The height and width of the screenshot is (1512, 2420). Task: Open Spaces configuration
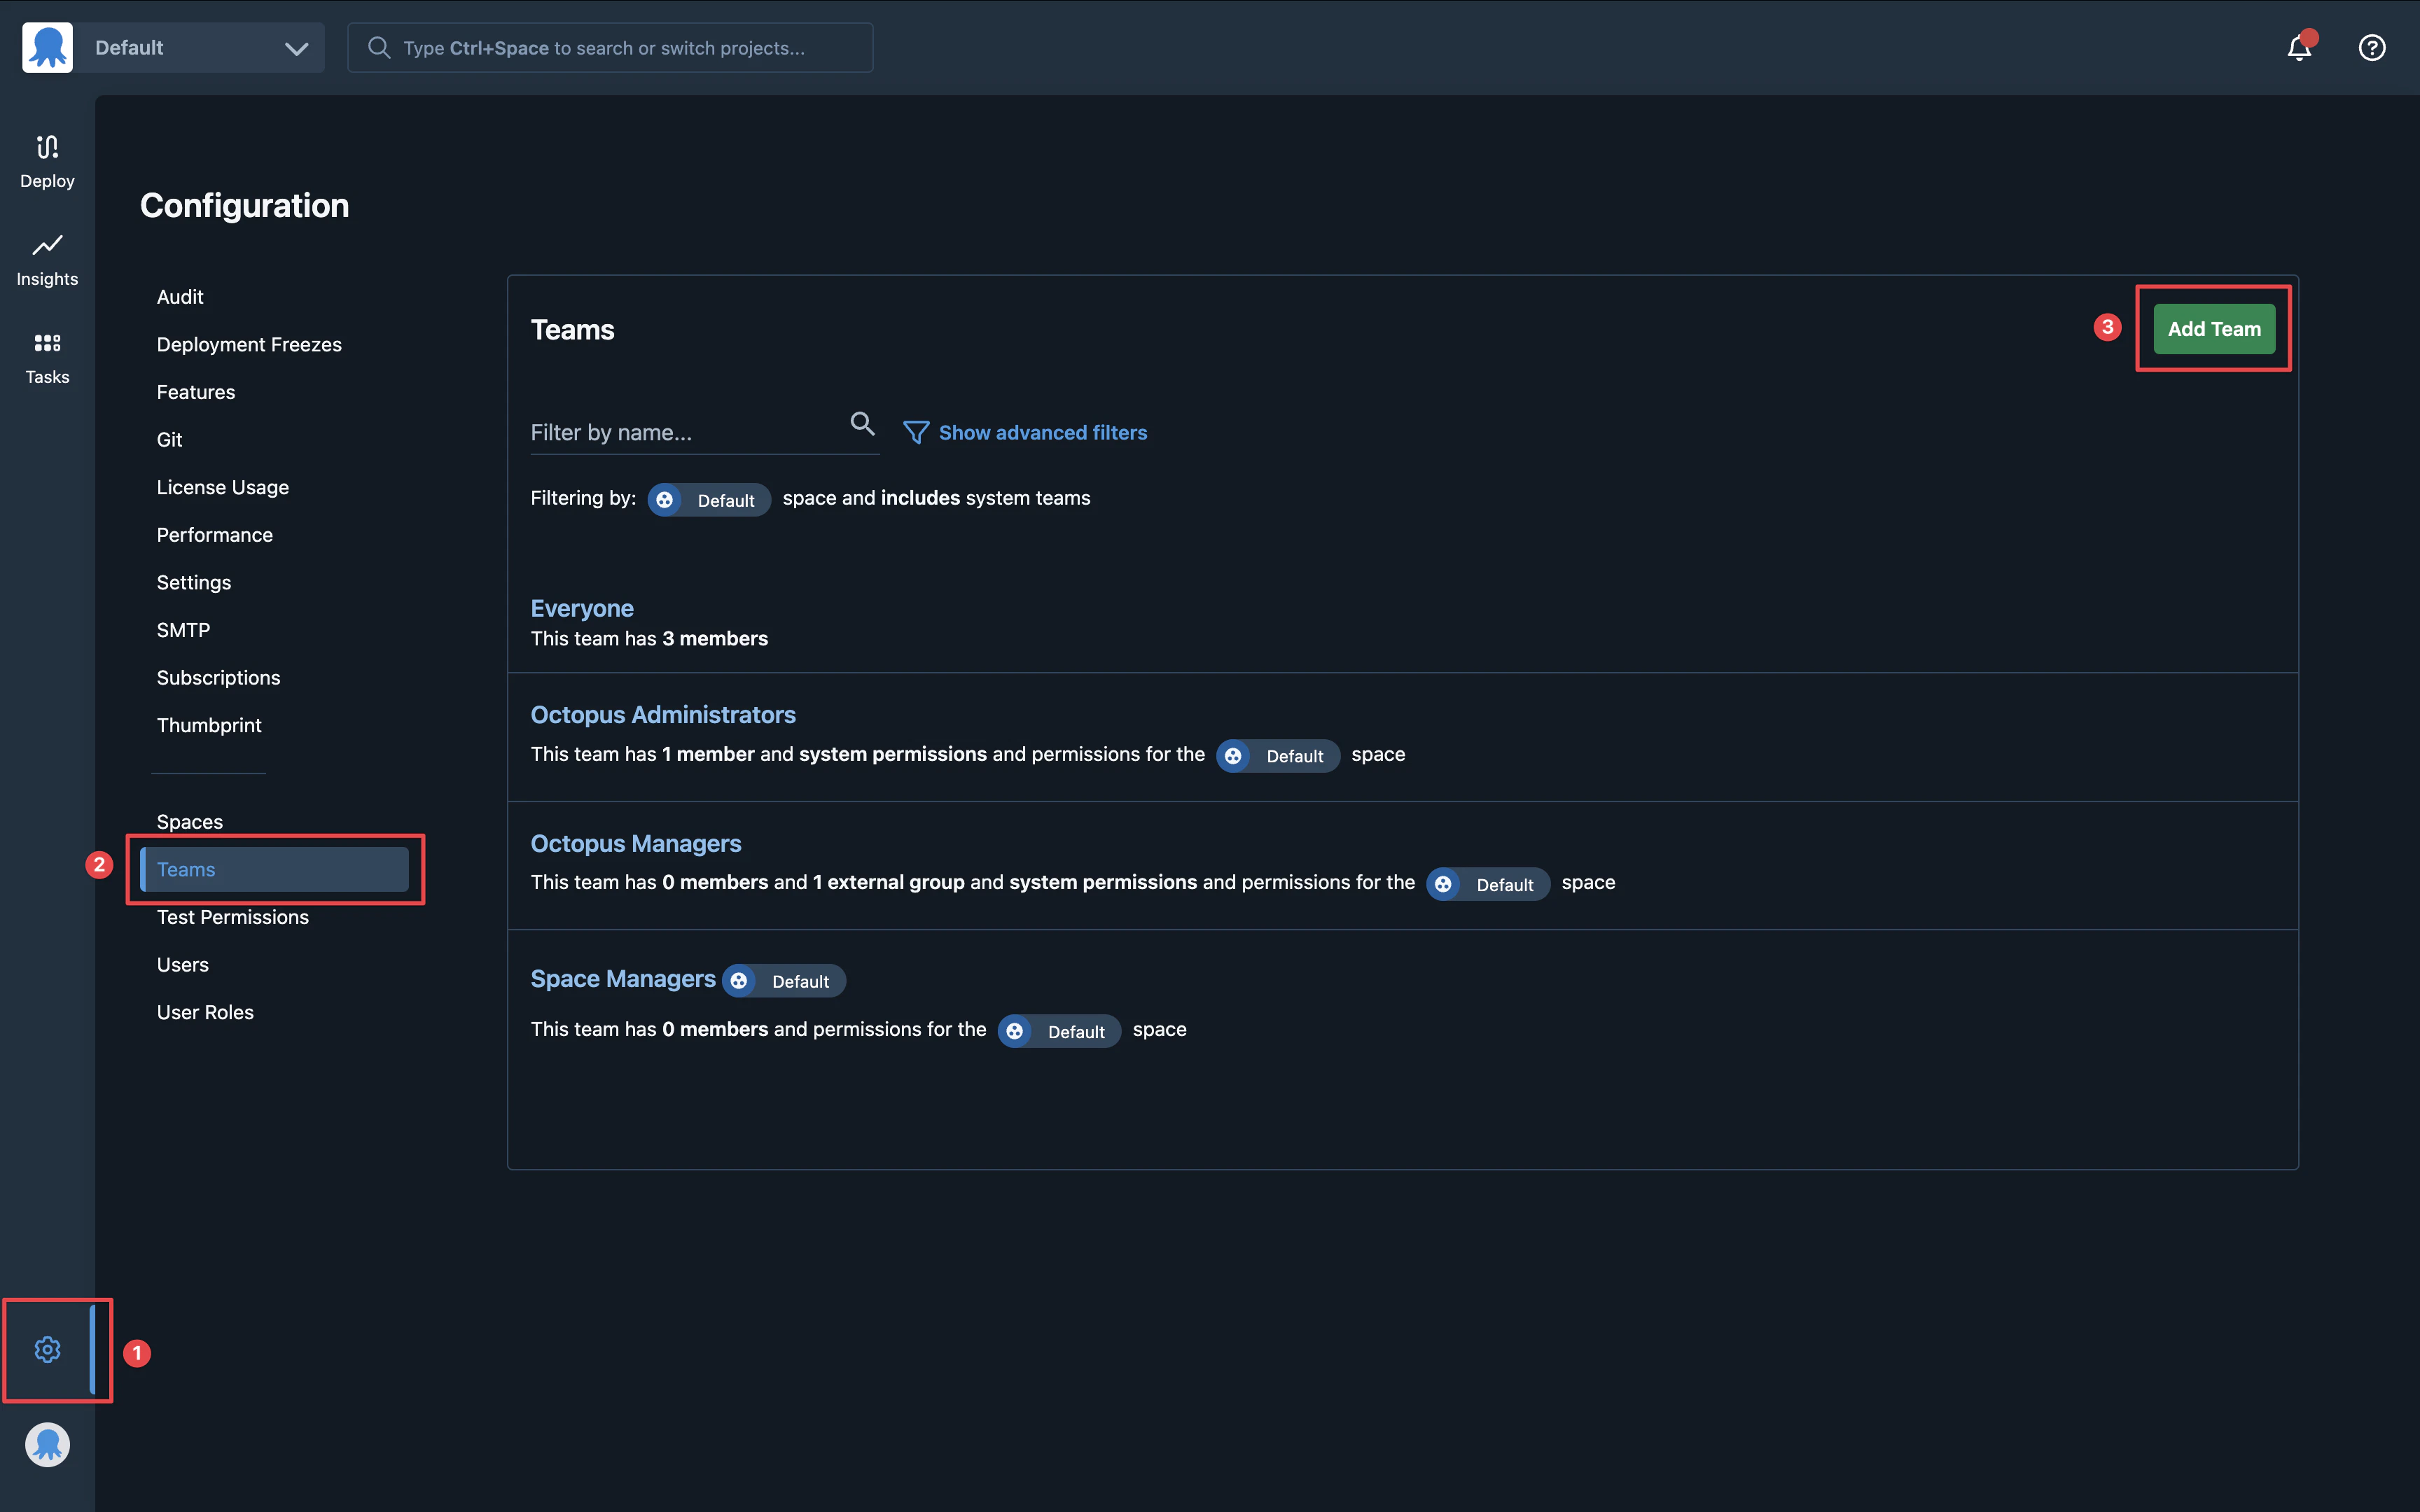pos(190,822)
